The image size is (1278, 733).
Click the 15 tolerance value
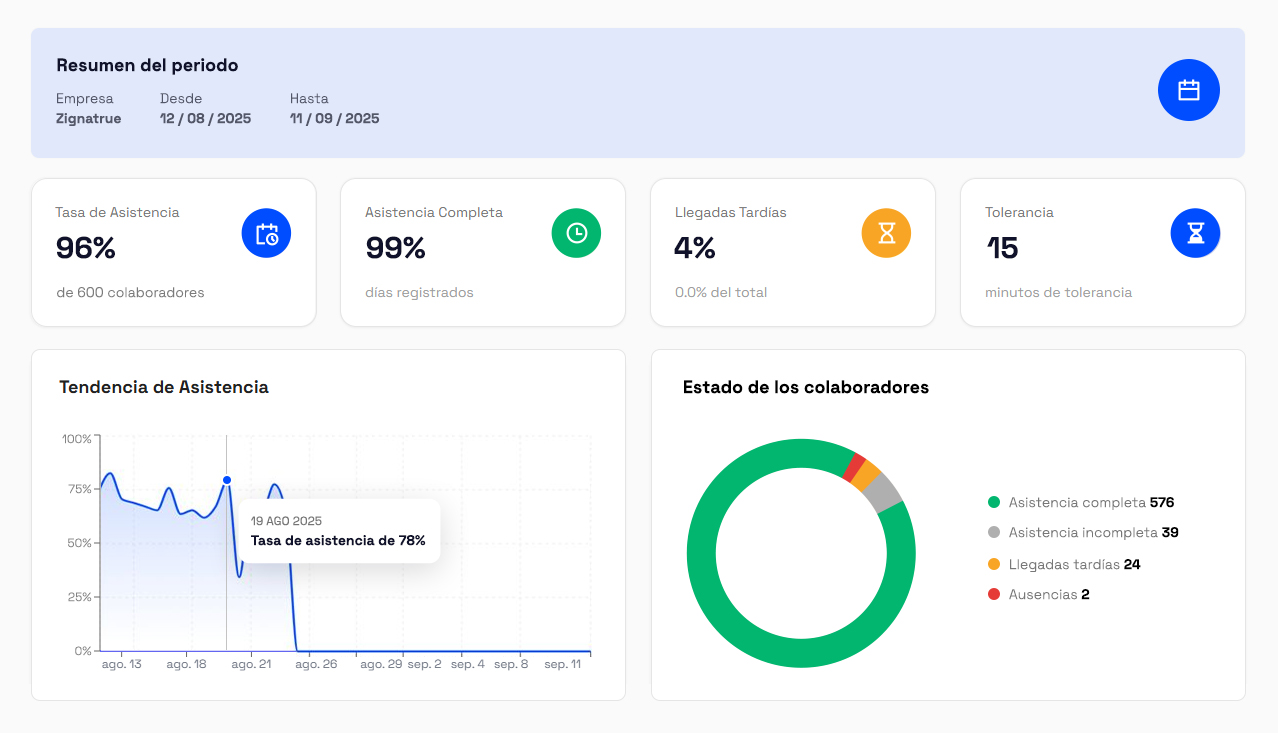(x=1002, y=248)
